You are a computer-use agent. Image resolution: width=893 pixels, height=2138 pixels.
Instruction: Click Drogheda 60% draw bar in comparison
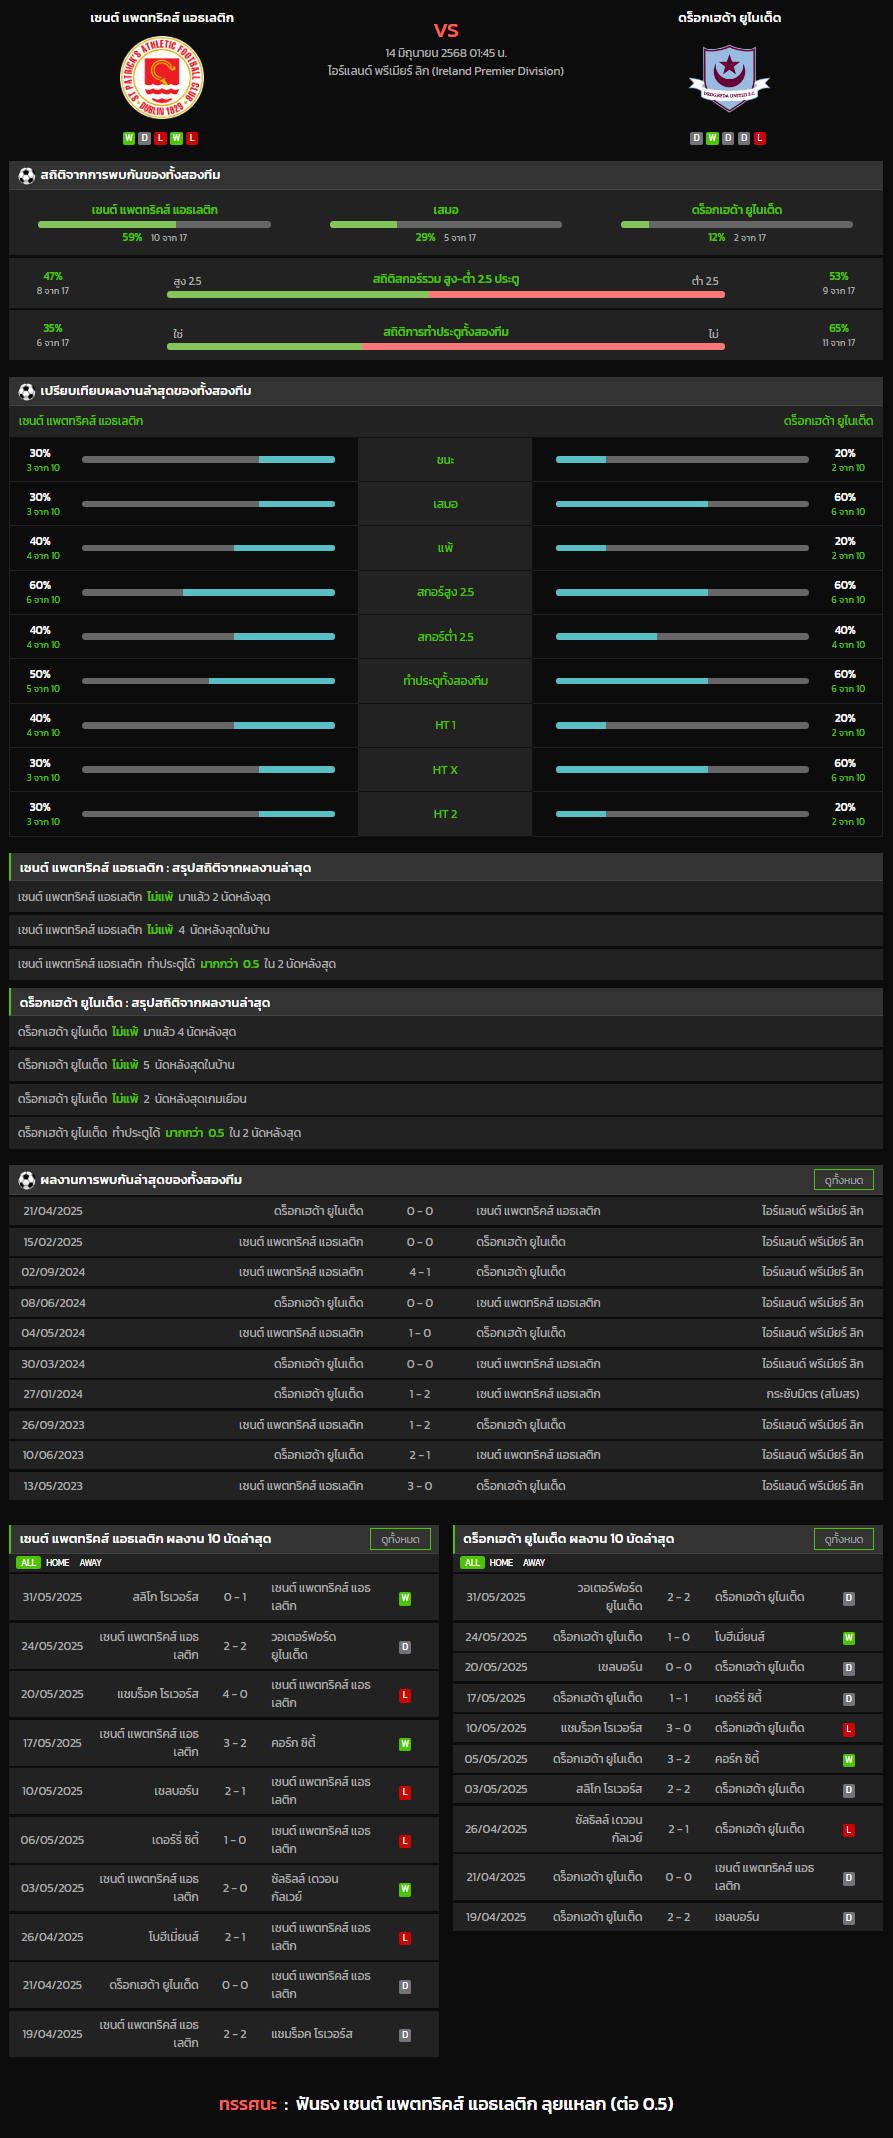tap(682, 504)
